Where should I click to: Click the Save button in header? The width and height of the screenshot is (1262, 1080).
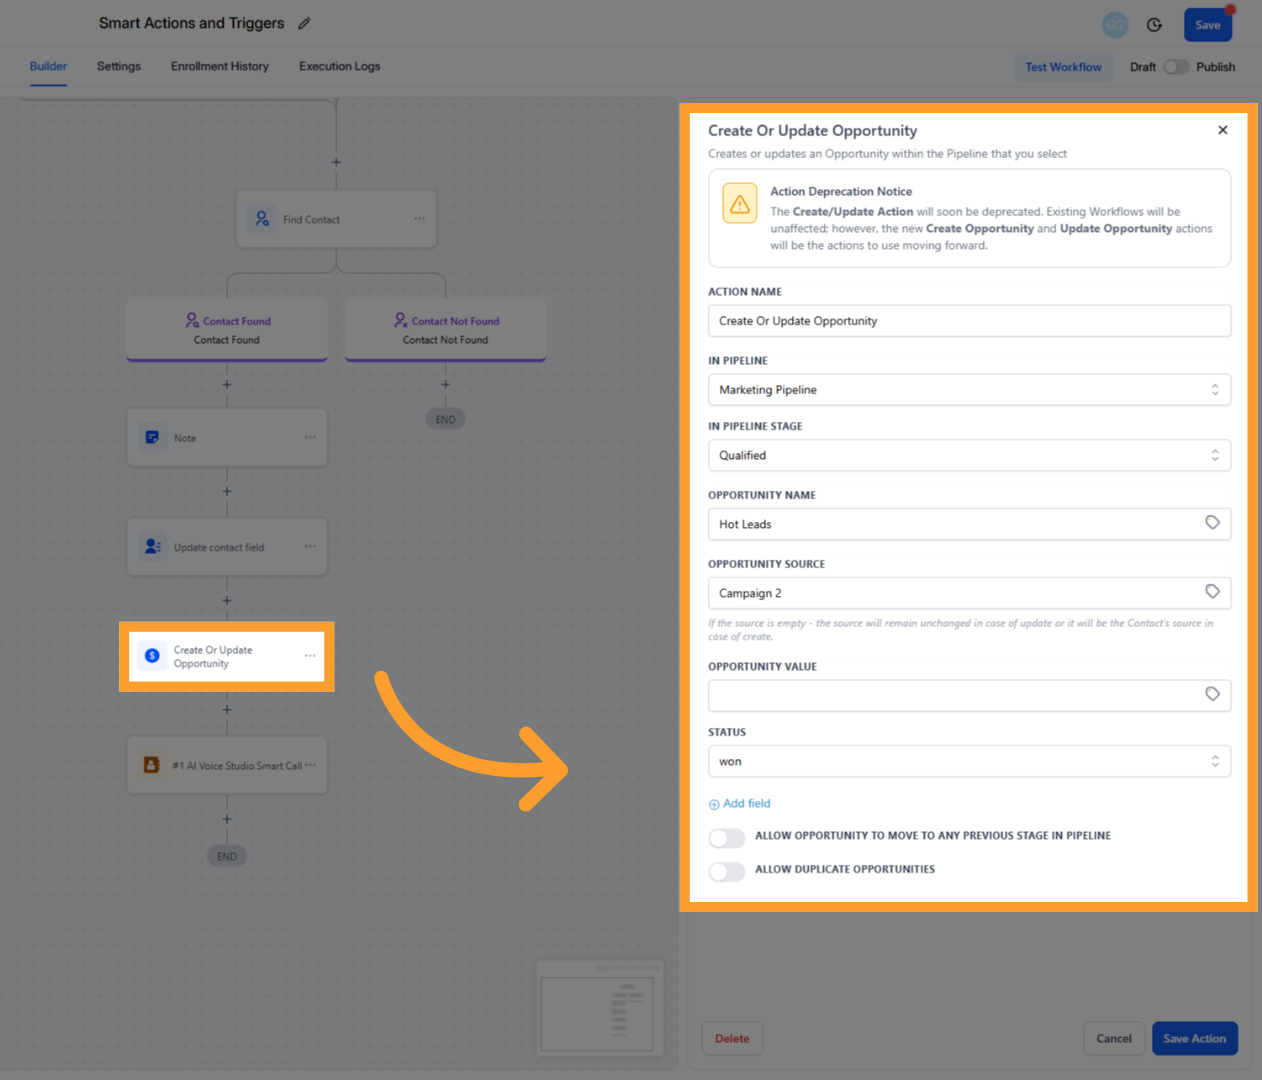pyautogui.click(x=1208, y=25)
